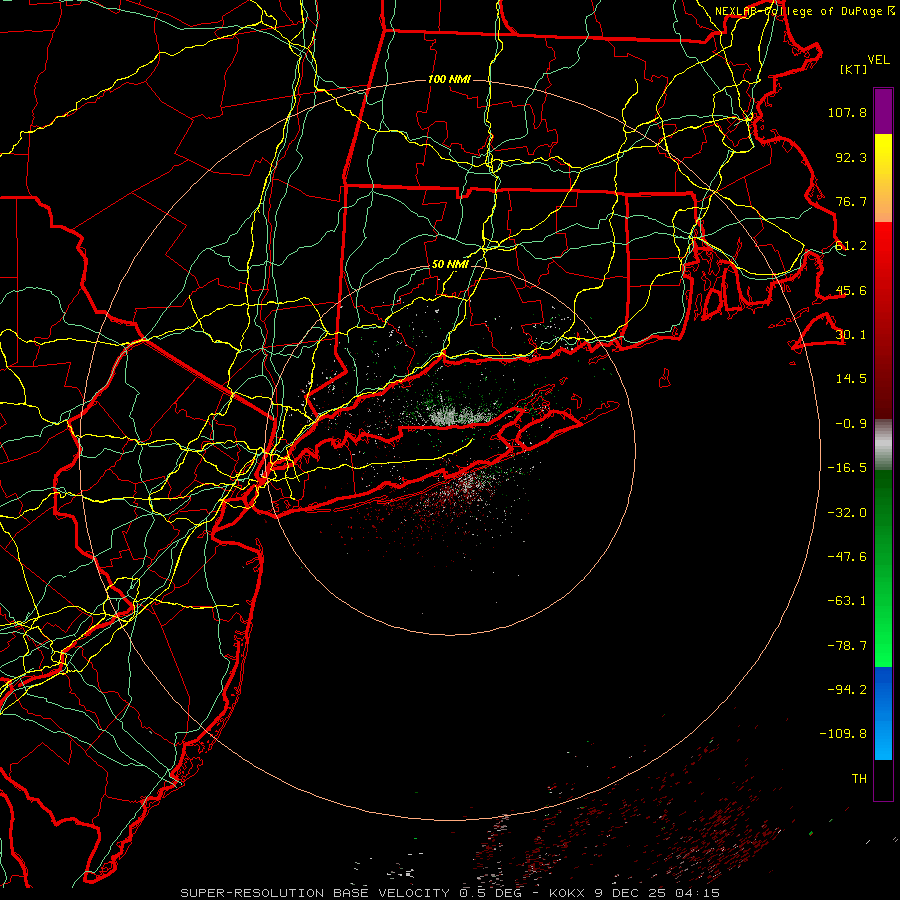Select the 107.8 legend value
900x900 pixels.
click(847, 112)
